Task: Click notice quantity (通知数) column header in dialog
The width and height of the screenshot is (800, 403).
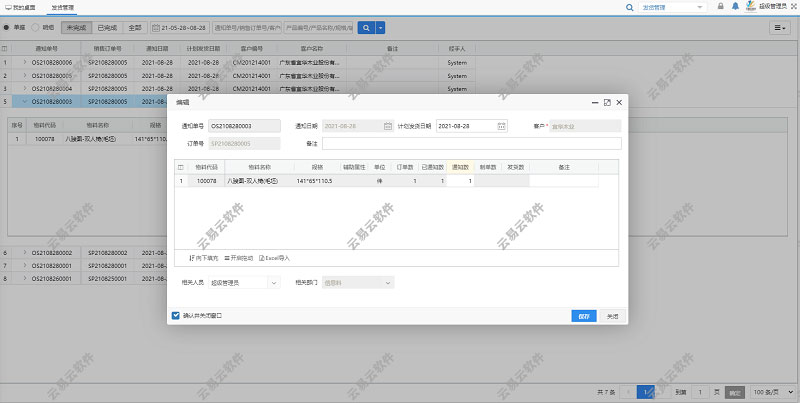Action: [x=461, y=167]
